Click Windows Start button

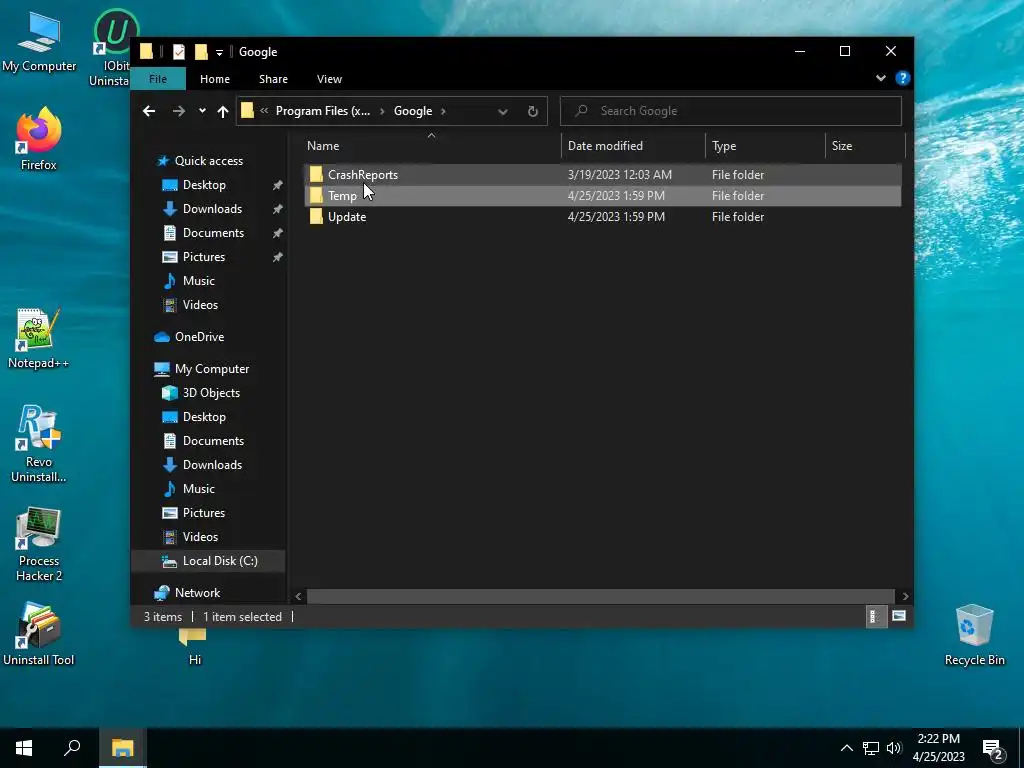click(24, 748)
